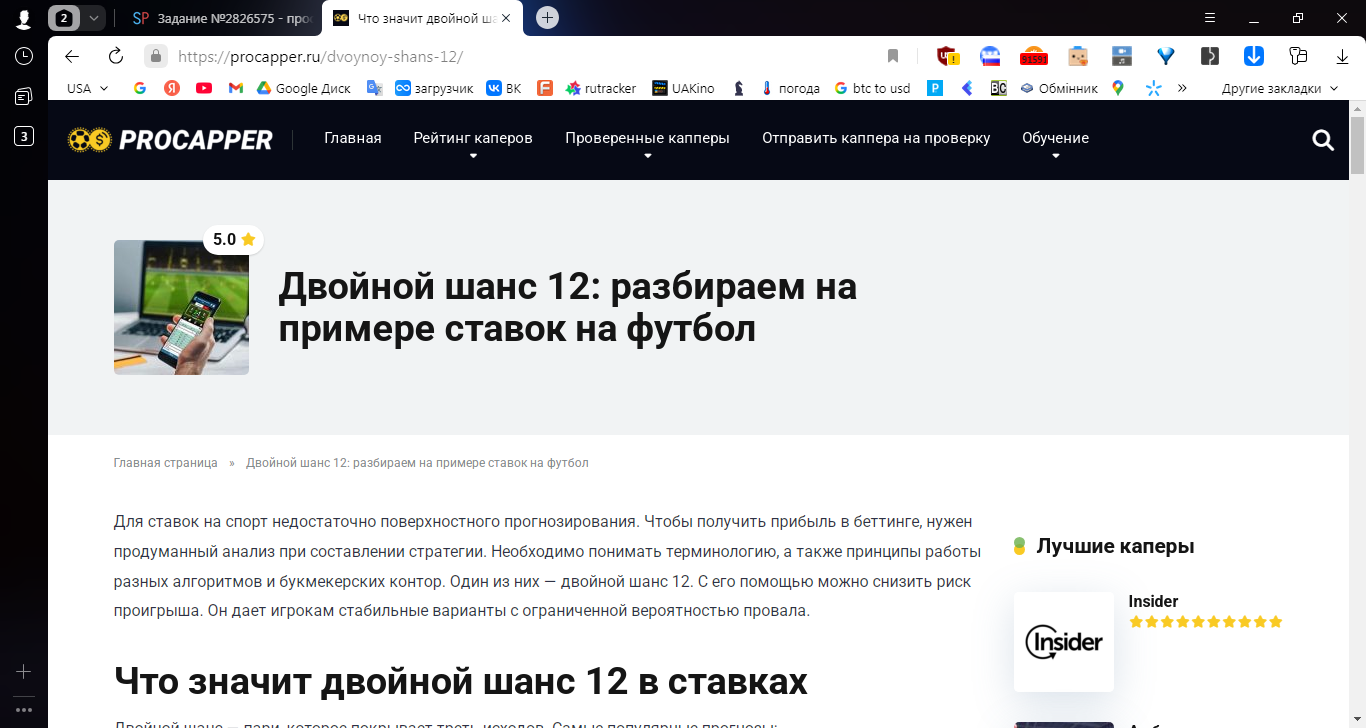The width and height of the screenshot is (1366, 728).
Task: Open the Google bookmark icon
Action: pyautogui.click(x=140, y=88)
